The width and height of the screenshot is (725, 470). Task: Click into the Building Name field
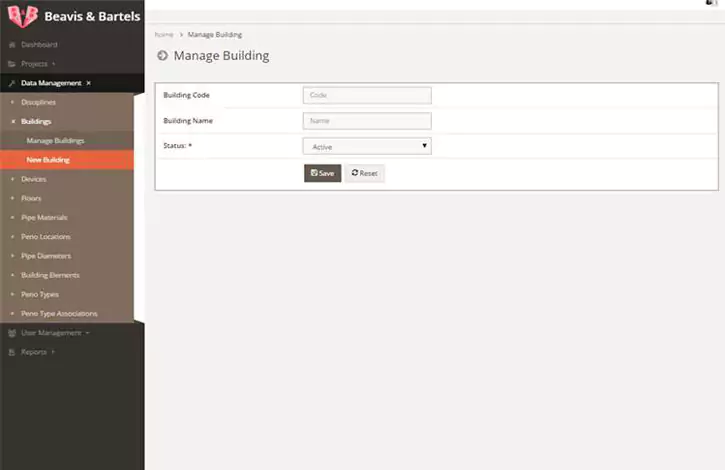[x=366, y=121]
